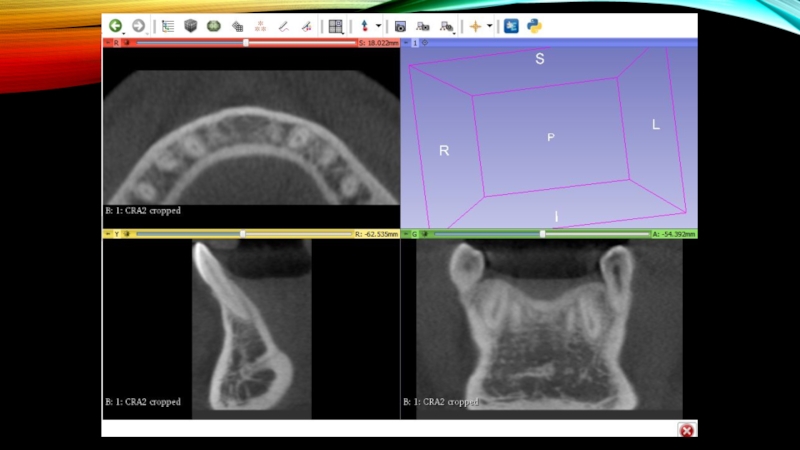The width and height of the screenshot is (800, 450).
Task: Open the view layout selector
Action: pyautogui.click(x=335, y=26)
